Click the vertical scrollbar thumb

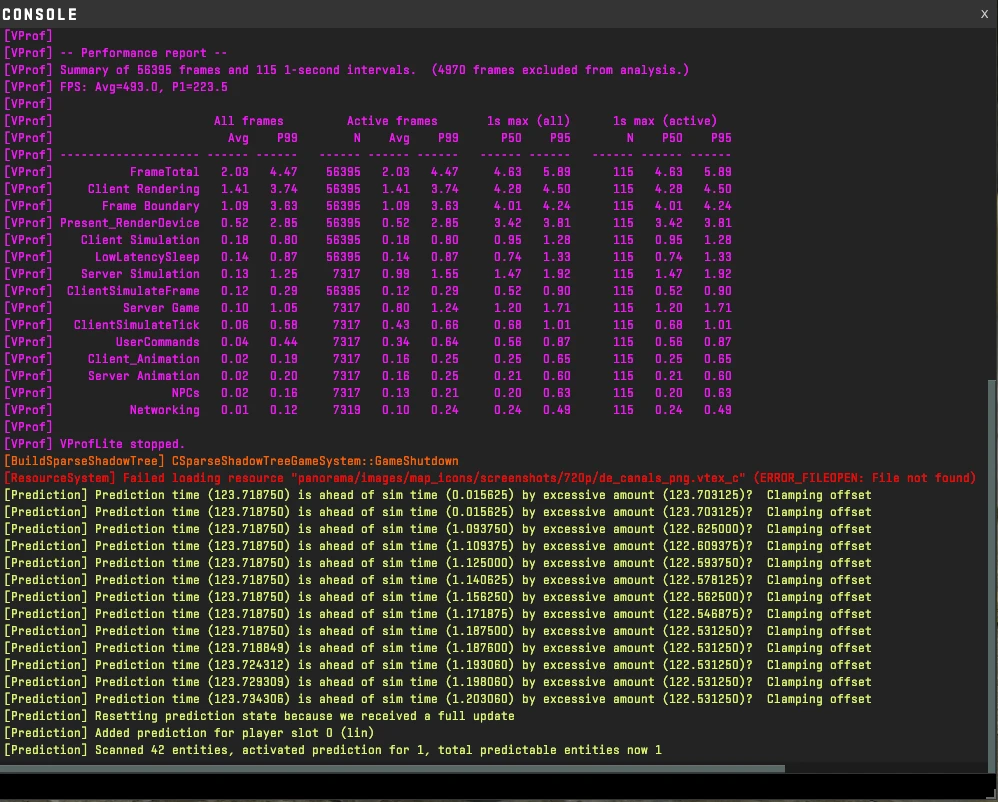(x=993, y=570)
